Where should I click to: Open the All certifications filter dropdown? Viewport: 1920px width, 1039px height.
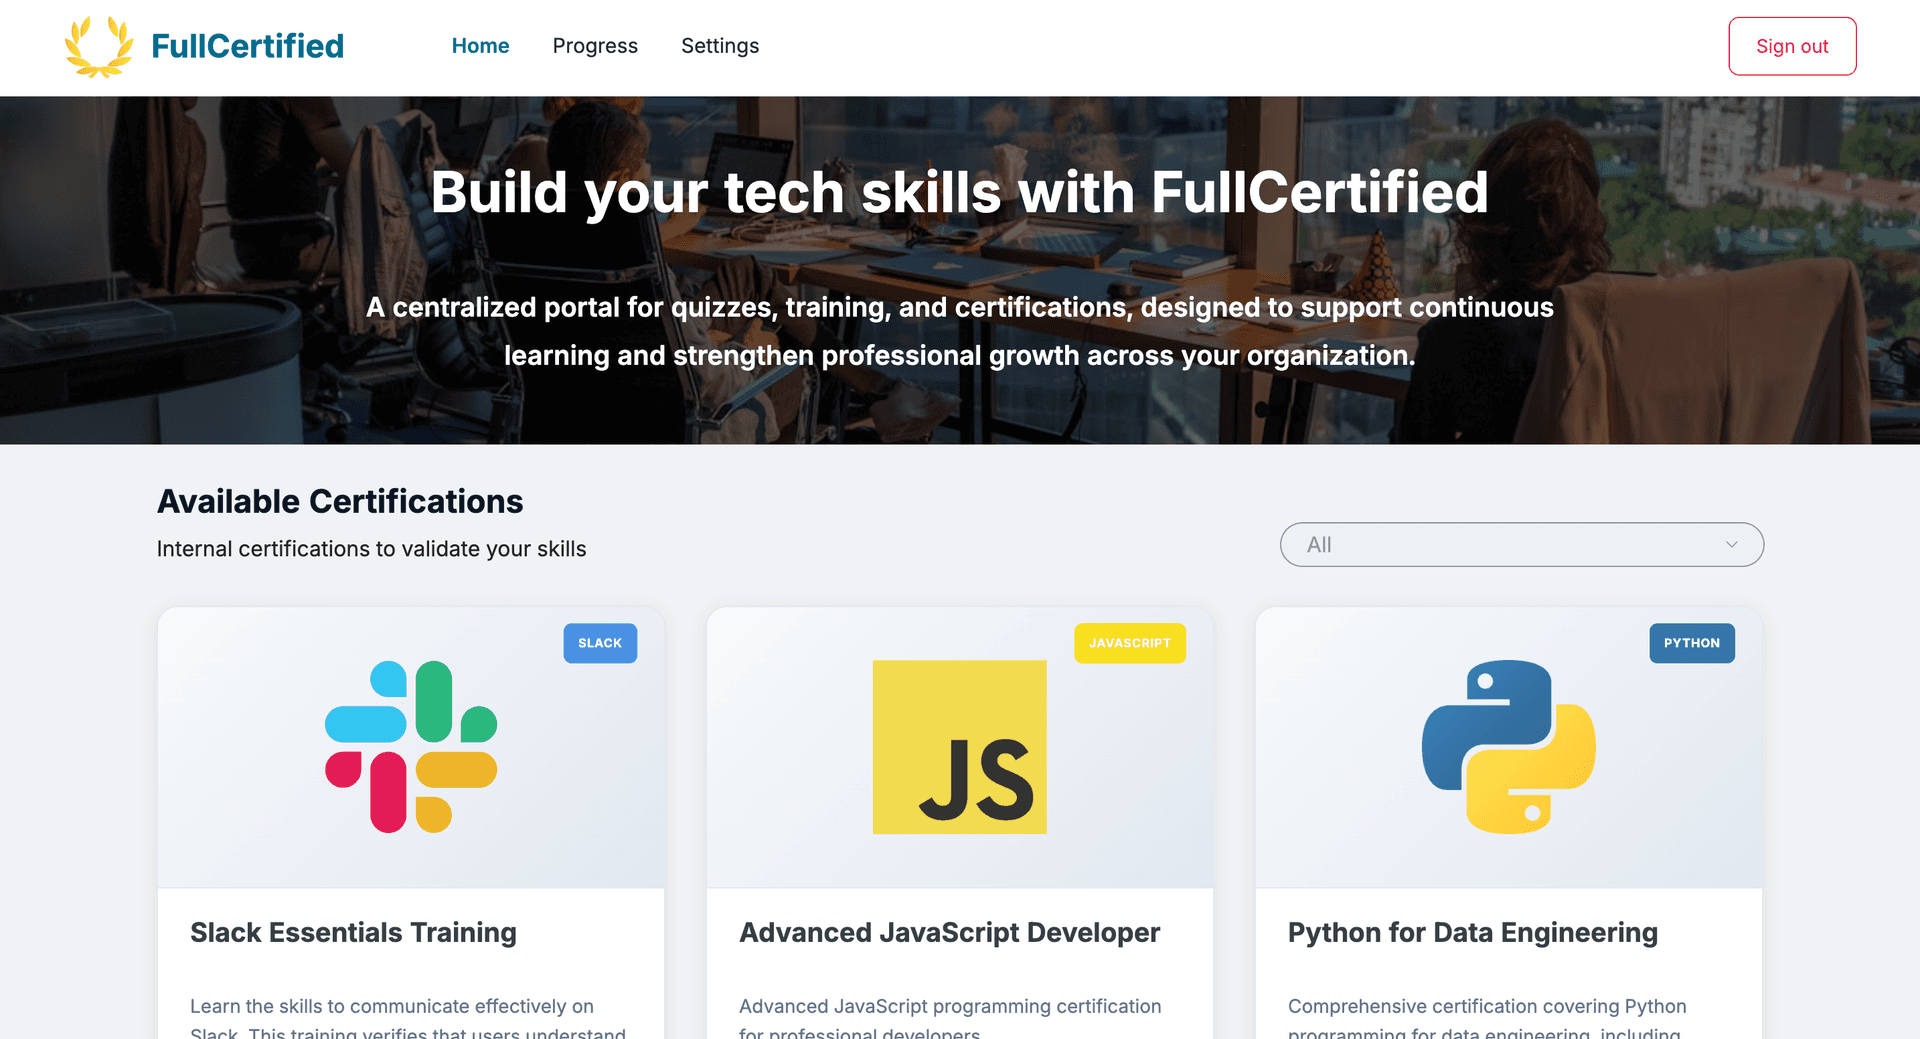coord(1520,545)
